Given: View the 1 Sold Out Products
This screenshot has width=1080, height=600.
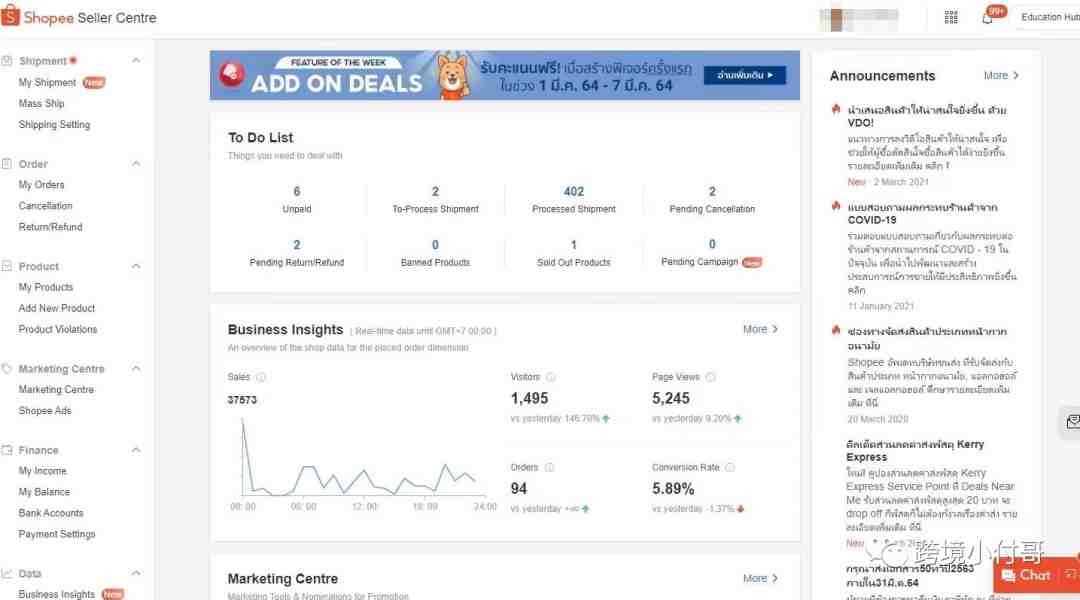Looking at the screenshot, I should tap(574, 253).
